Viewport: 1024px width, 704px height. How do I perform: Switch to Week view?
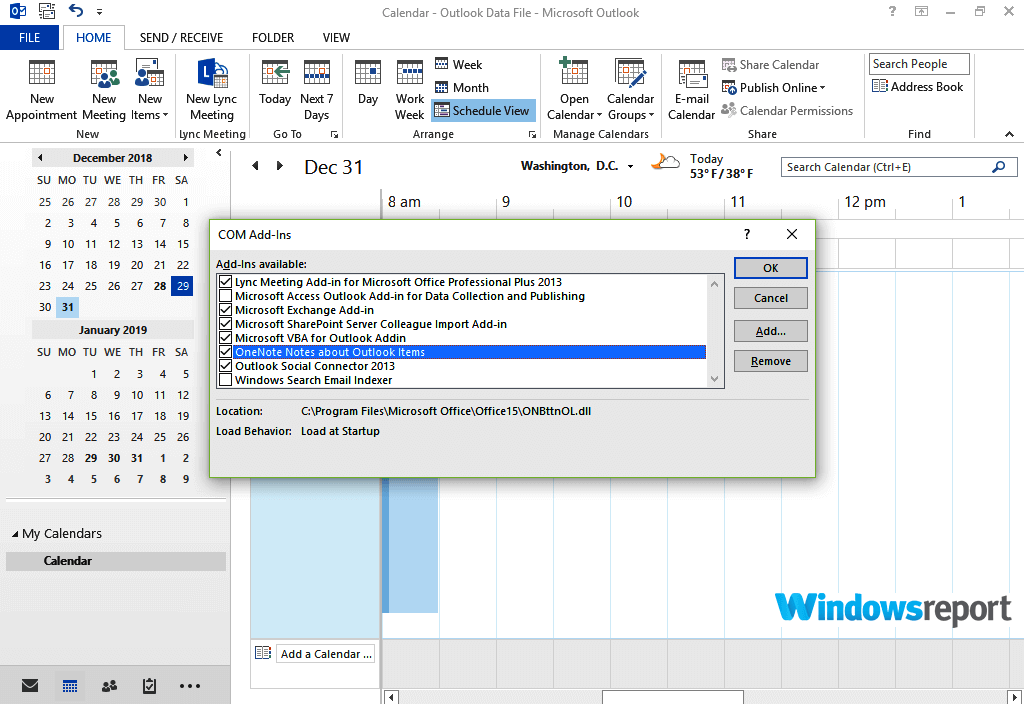pos(458,64)
